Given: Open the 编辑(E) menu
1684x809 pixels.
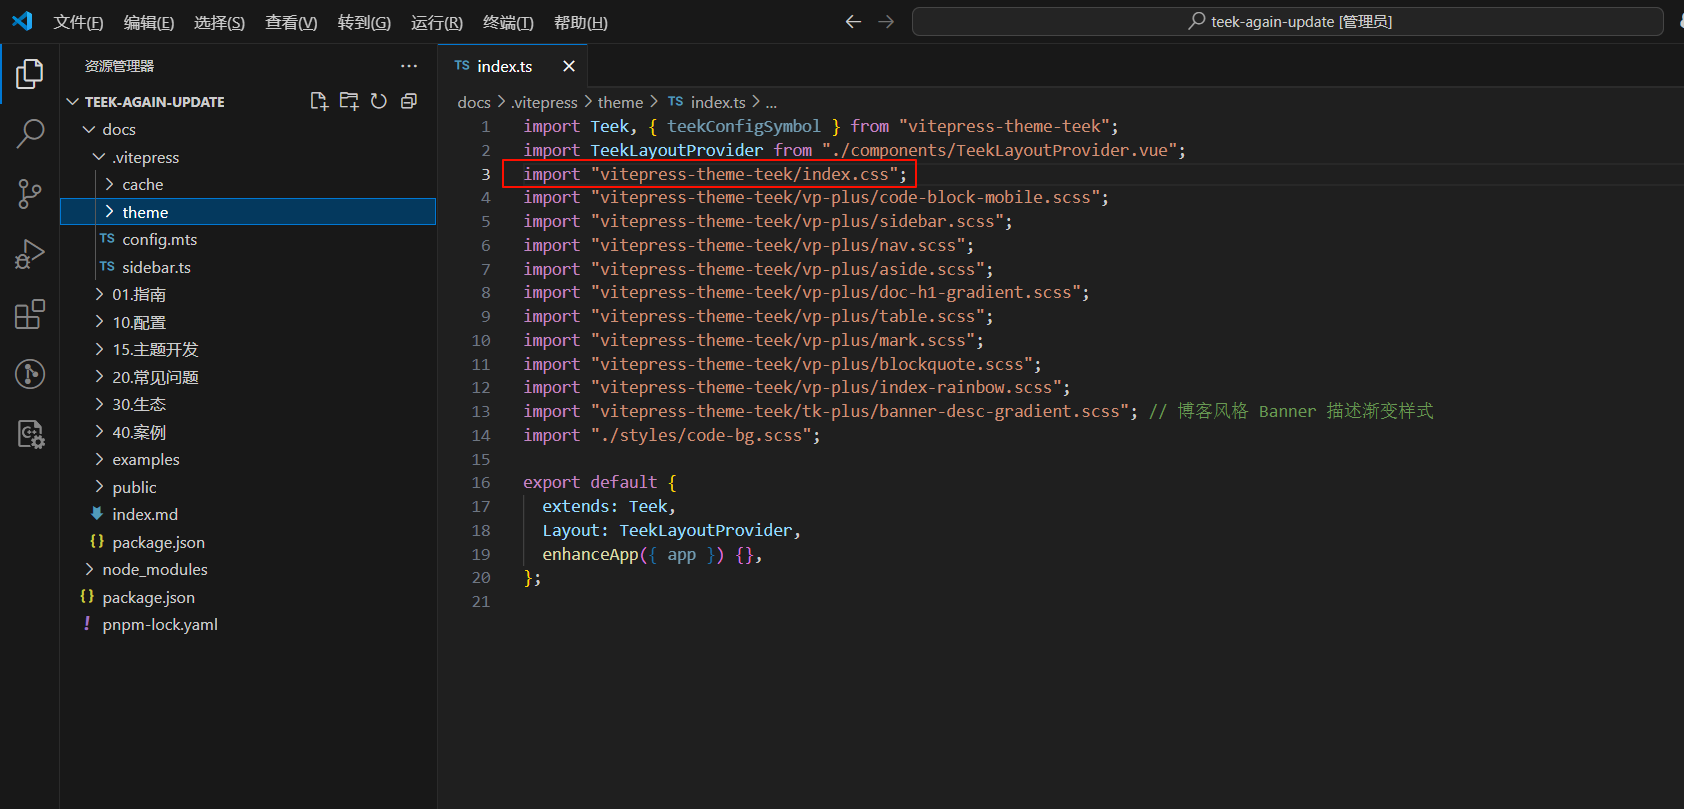Looking at the screenshot, I should click(x=149, y=22).
